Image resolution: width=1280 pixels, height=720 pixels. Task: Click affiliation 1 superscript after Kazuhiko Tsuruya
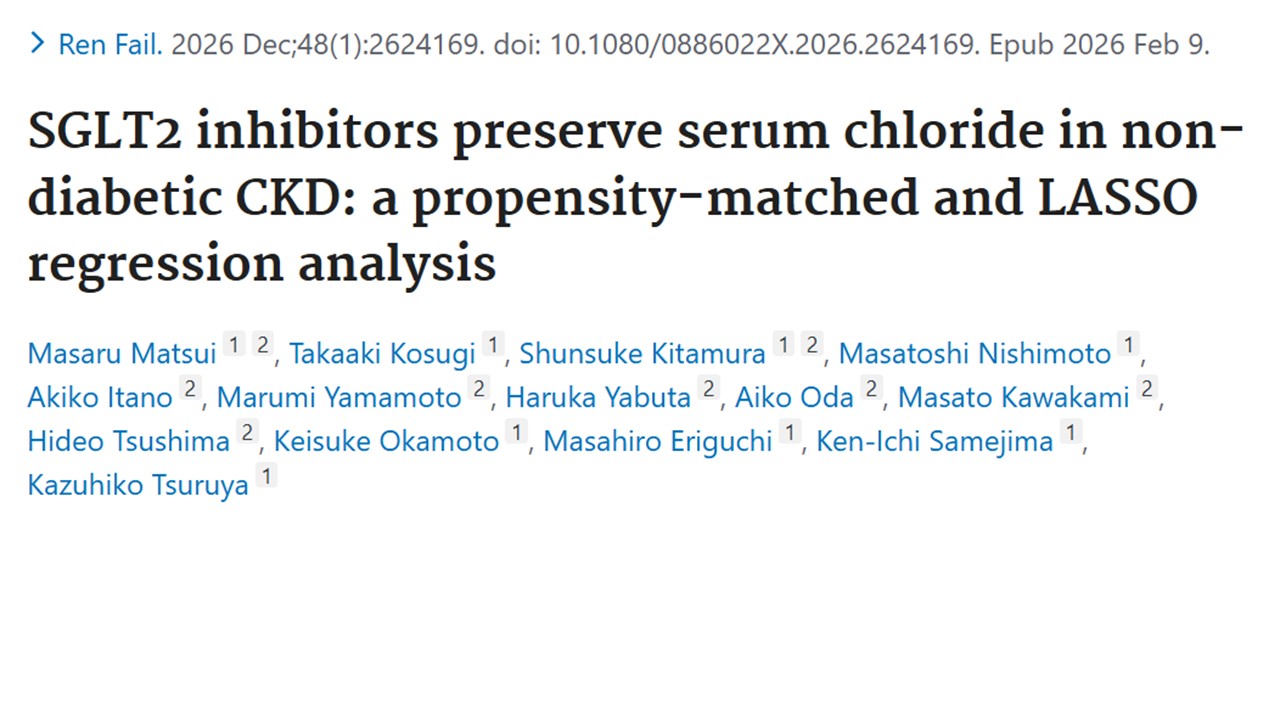point(265,477)
